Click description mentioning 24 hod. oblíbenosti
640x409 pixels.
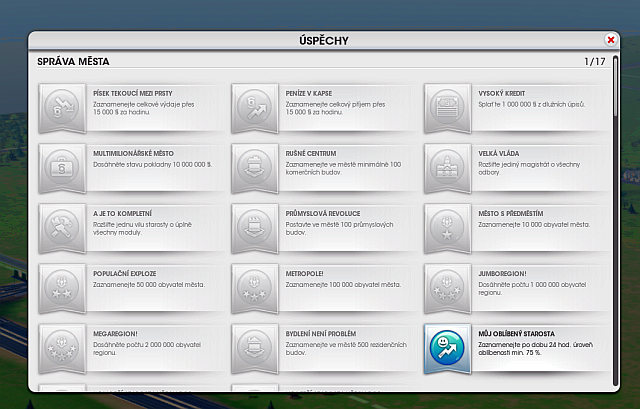pos(536,348)
